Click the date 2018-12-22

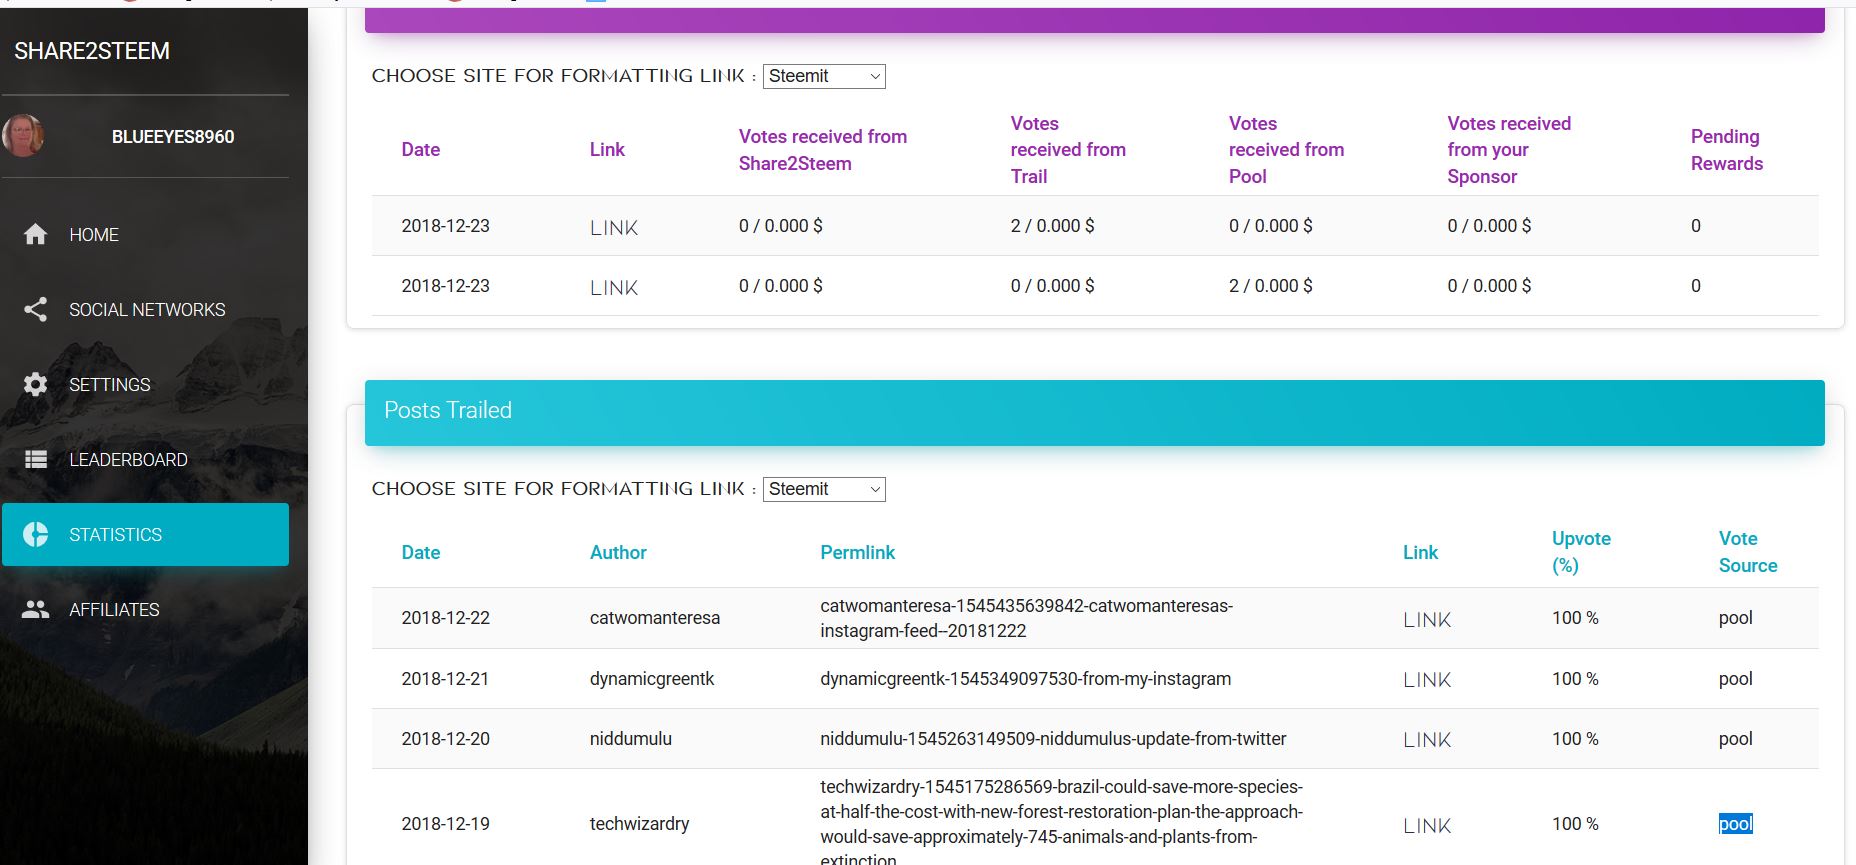446,618
